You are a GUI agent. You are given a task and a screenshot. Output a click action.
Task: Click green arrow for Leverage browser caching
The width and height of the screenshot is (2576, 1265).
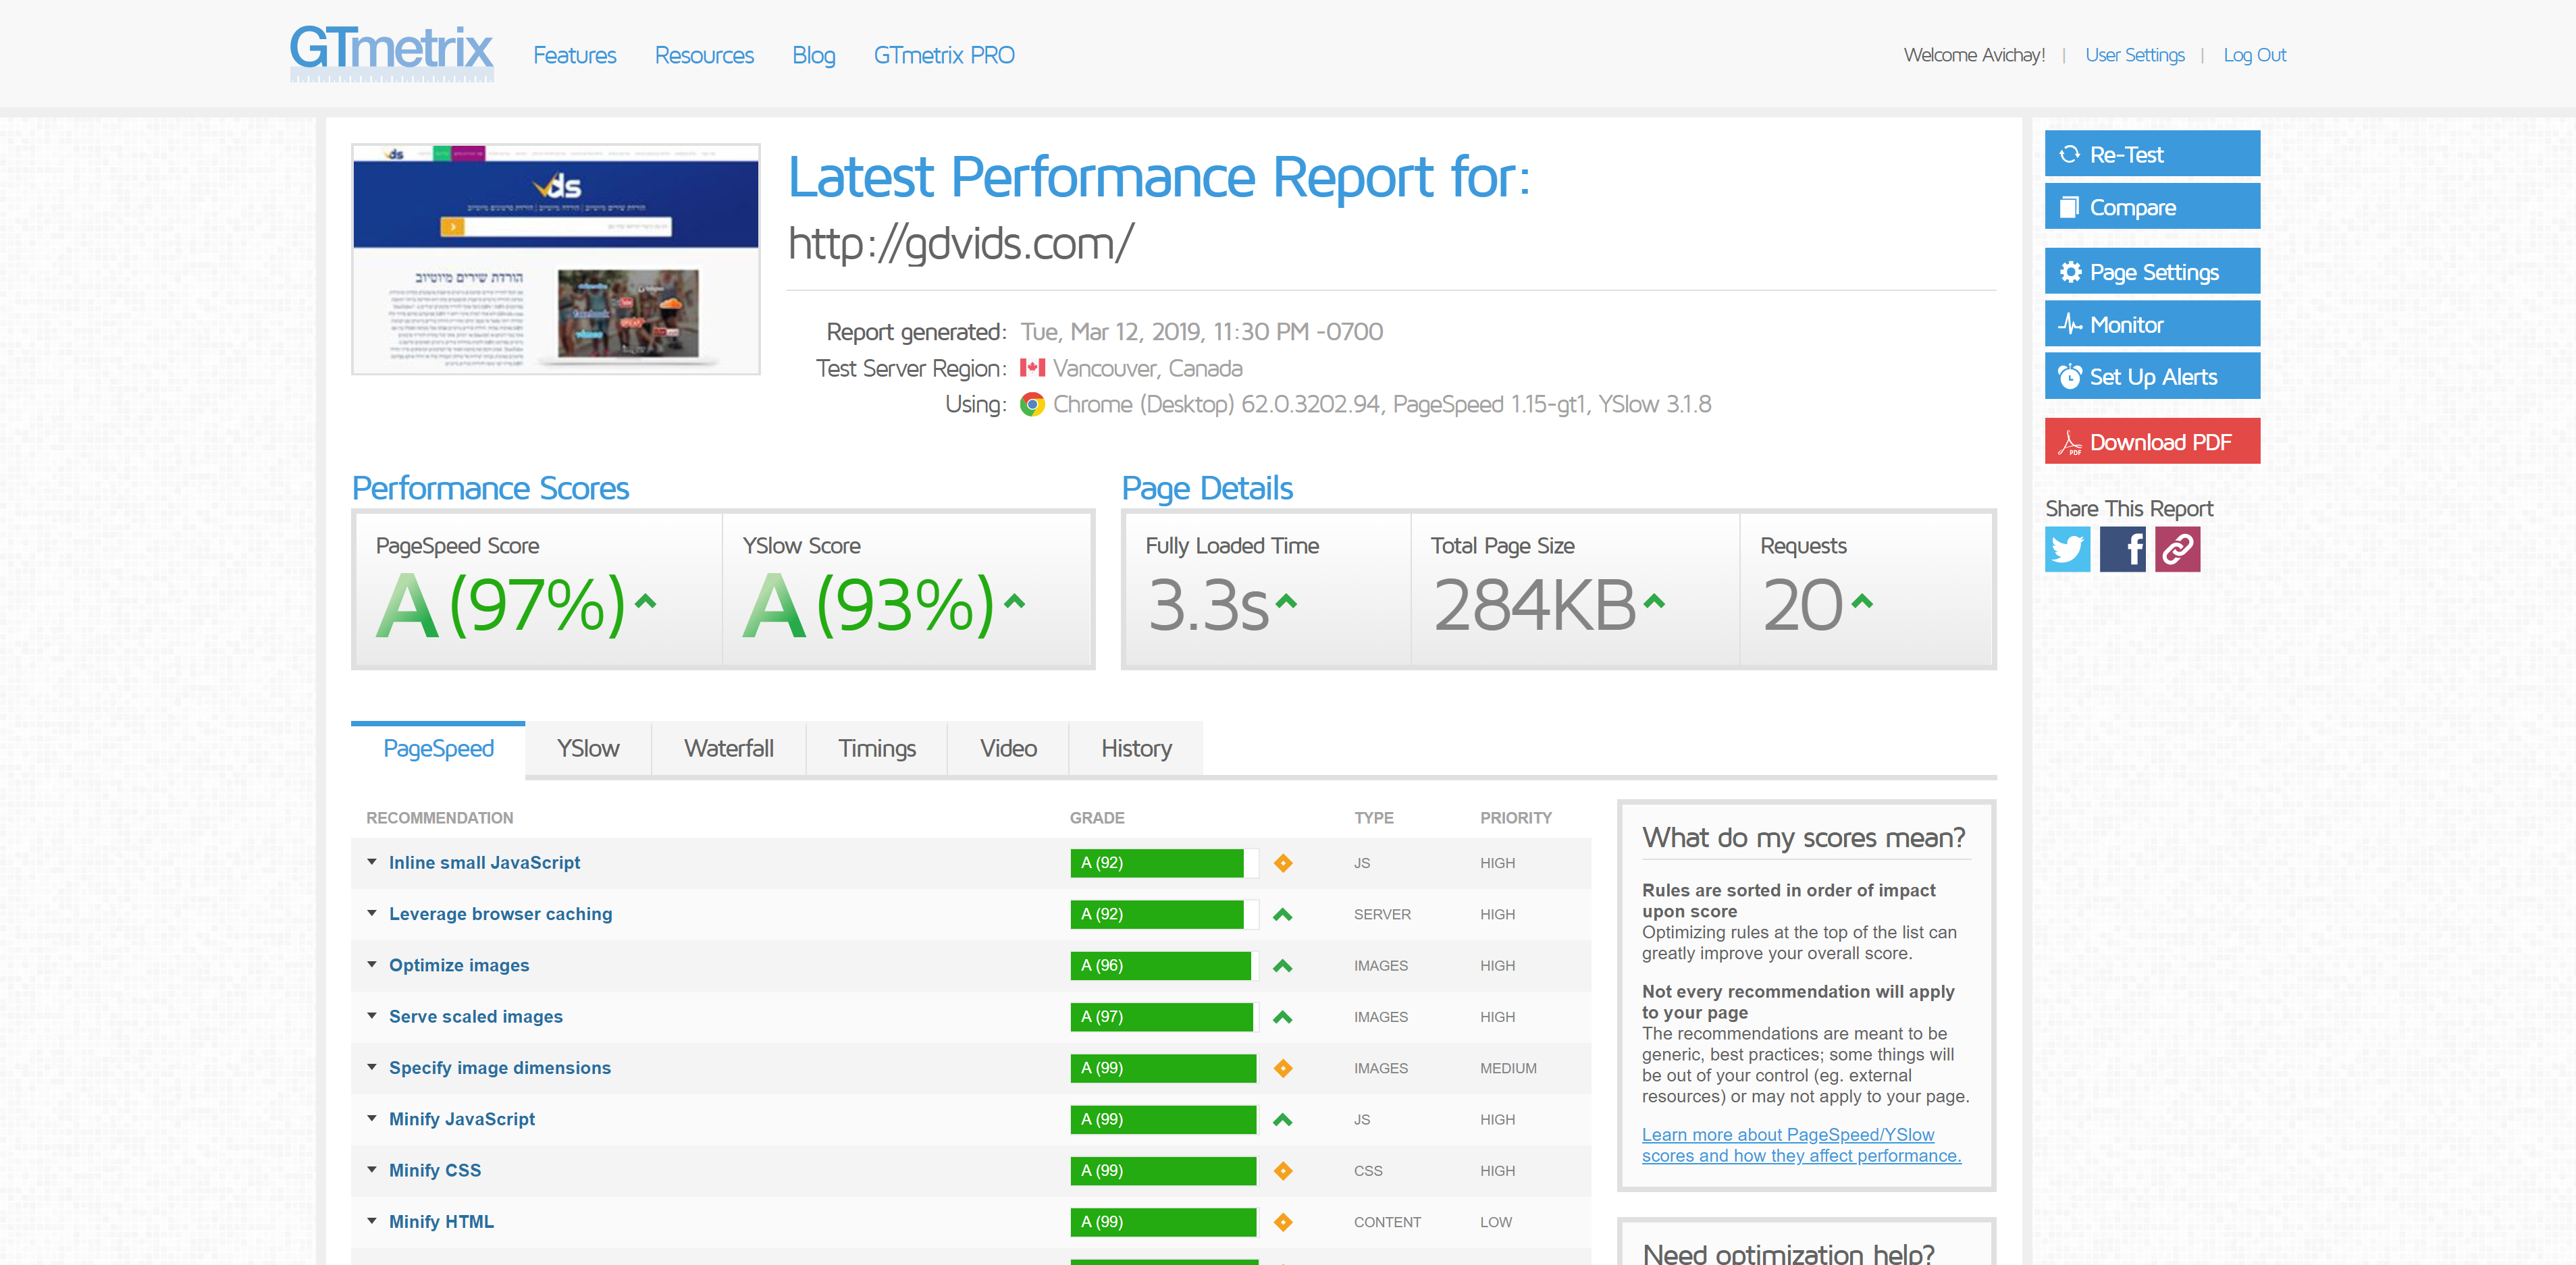point(1283,914)
